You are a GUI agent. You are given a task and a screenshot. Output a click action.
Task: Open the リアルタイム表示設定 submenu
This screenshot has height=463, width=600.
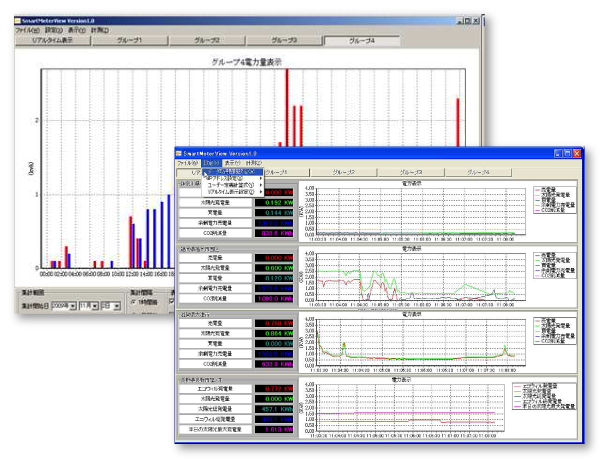click(x=233, y=191)
